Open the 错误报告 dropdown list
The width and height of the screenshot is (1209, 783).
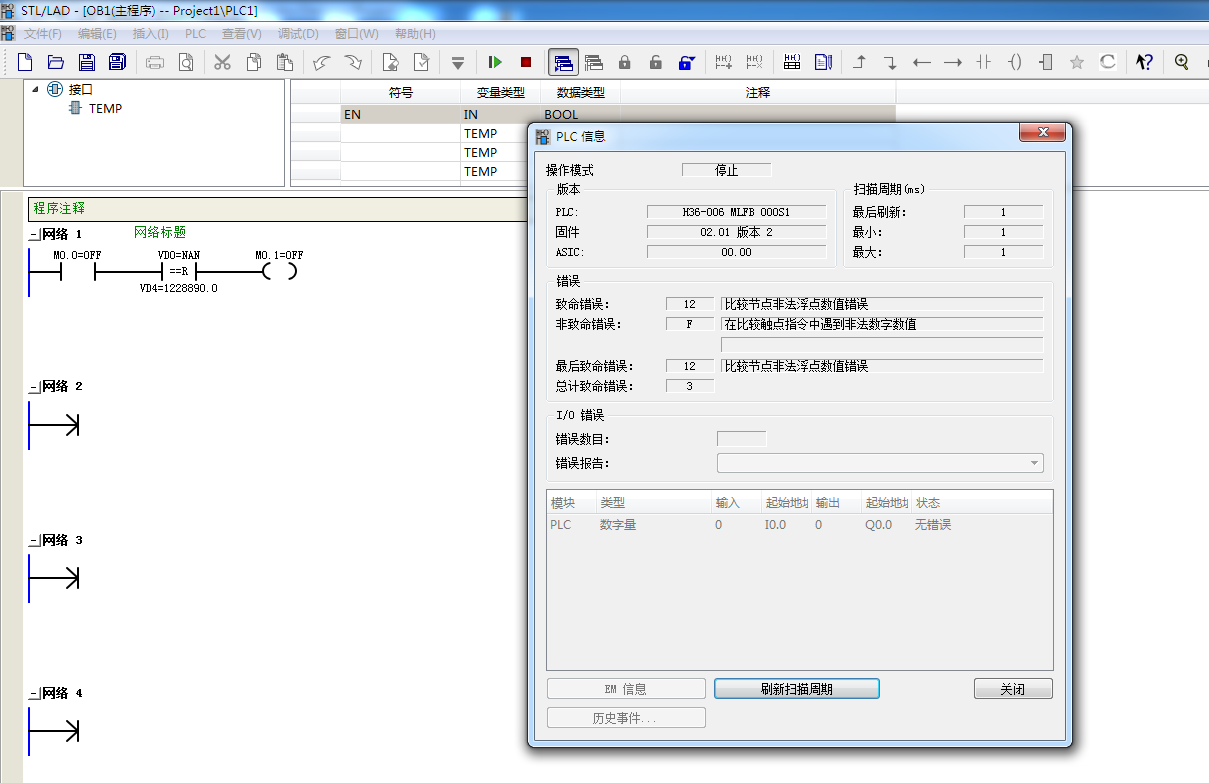point(1034,463)
